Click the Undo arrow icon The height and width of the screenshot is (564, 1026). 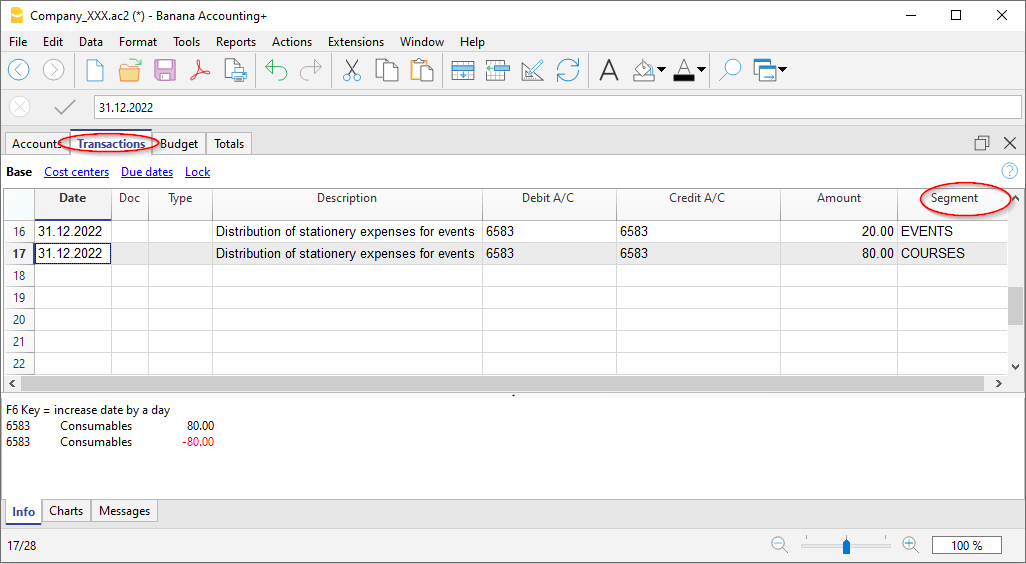tap(276, 70)
